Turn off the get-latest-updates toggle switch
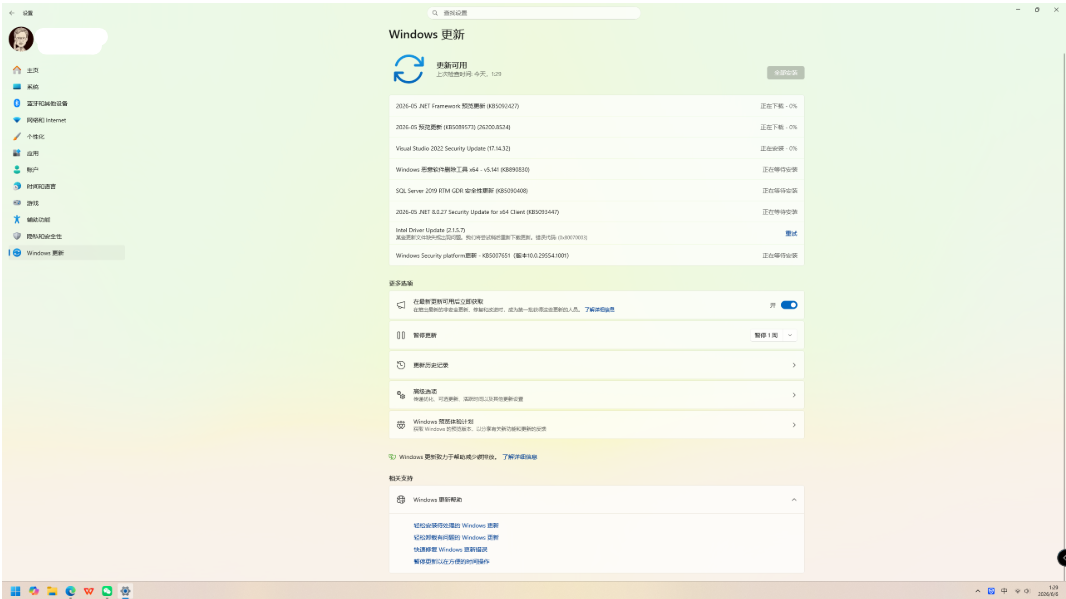1066x599 pixels. [x=789, y=305]
